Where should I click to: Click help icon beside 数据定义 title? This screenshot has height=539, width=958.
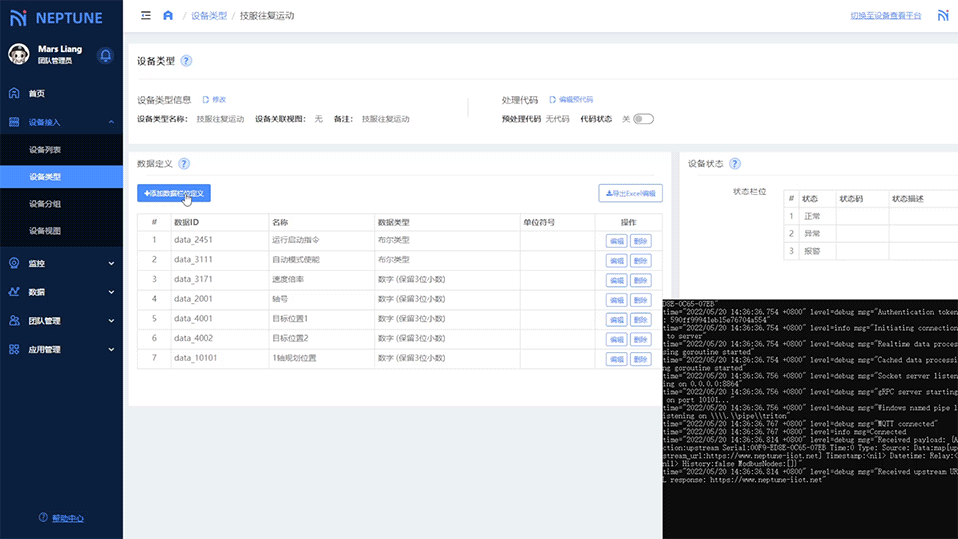pyautogui.click(x=184, y=164)
